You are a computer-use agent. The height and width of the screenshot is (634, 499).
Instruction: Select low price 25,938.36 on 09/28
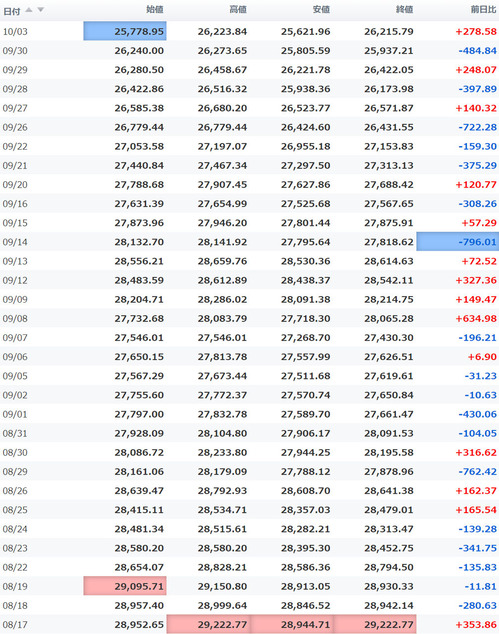click(x=305, y=89)
